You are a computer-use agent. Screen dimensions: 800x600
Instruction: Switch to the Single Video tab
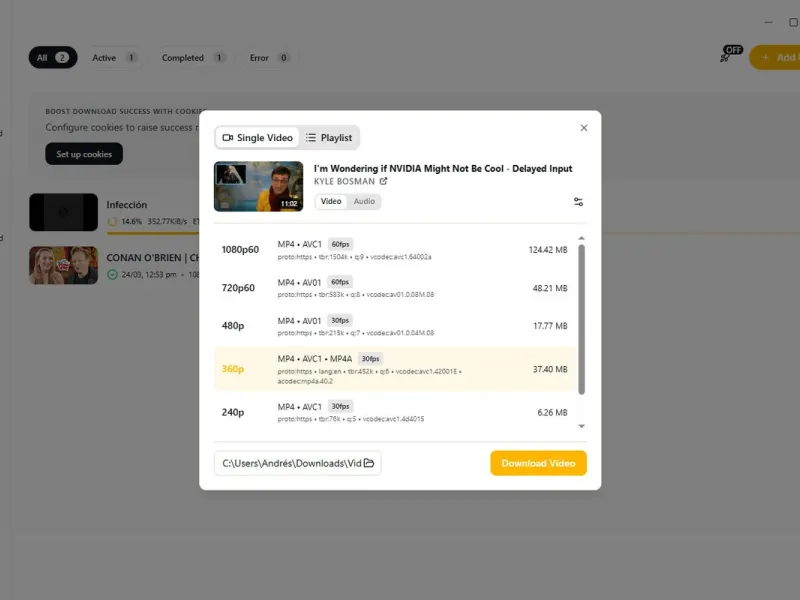pyautogui.click(x=257, y=138)
